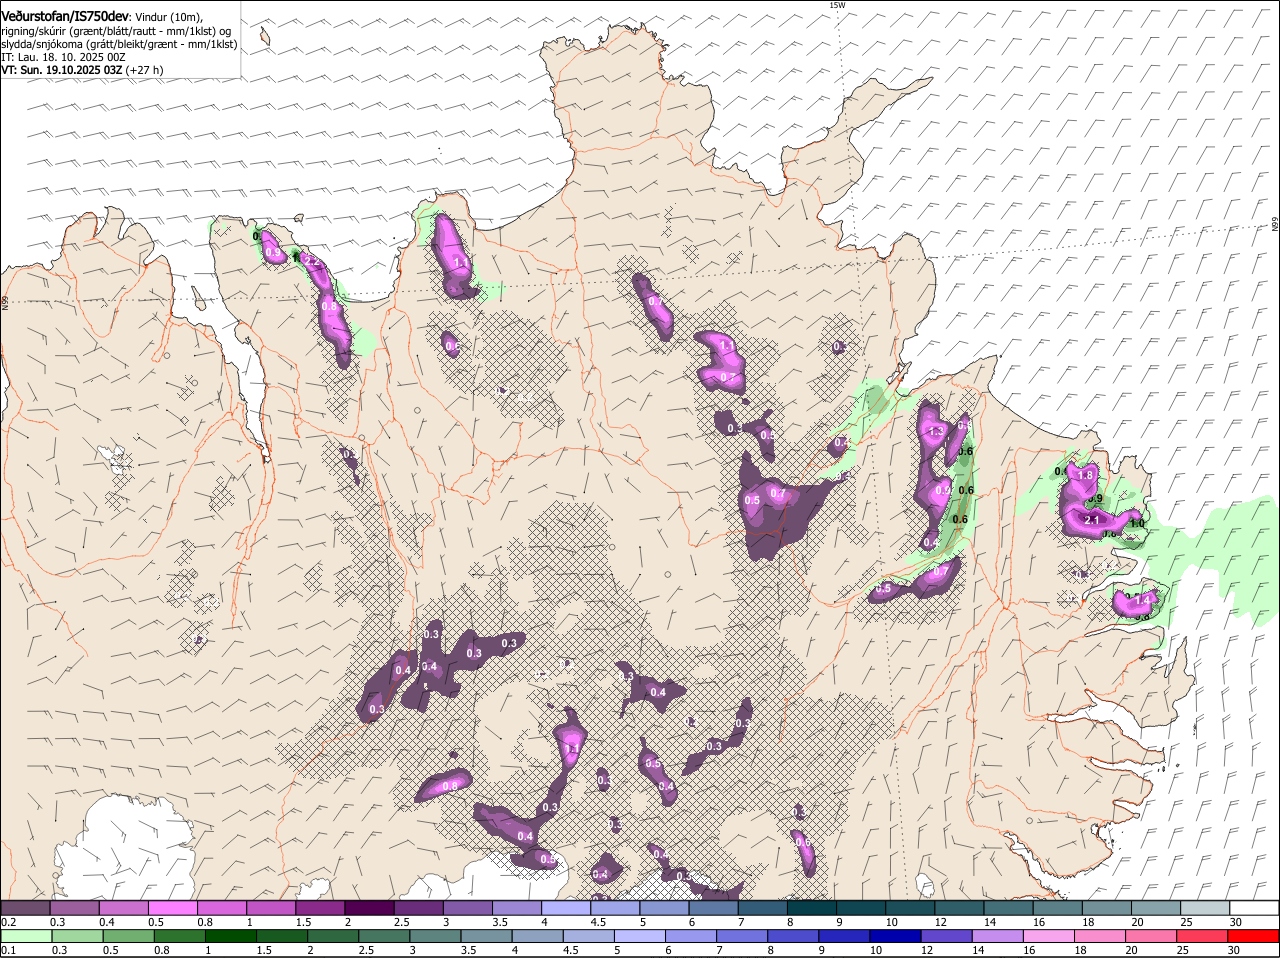This screenshot has width=1280, height=958.
Task: Click the palest green rain swatch between 0.1 and 0.3
Action: (26, 936)
